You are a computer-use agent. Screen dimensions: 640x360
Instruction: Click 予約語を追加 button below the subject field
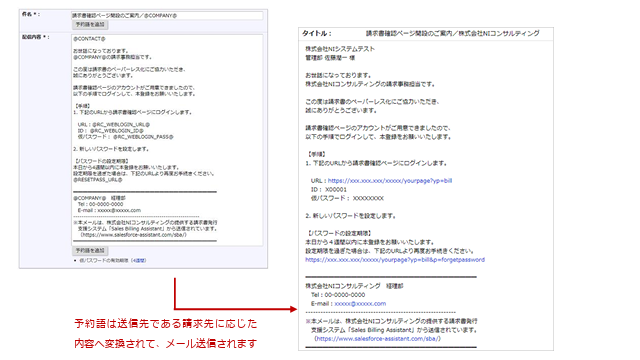point(90,24)
